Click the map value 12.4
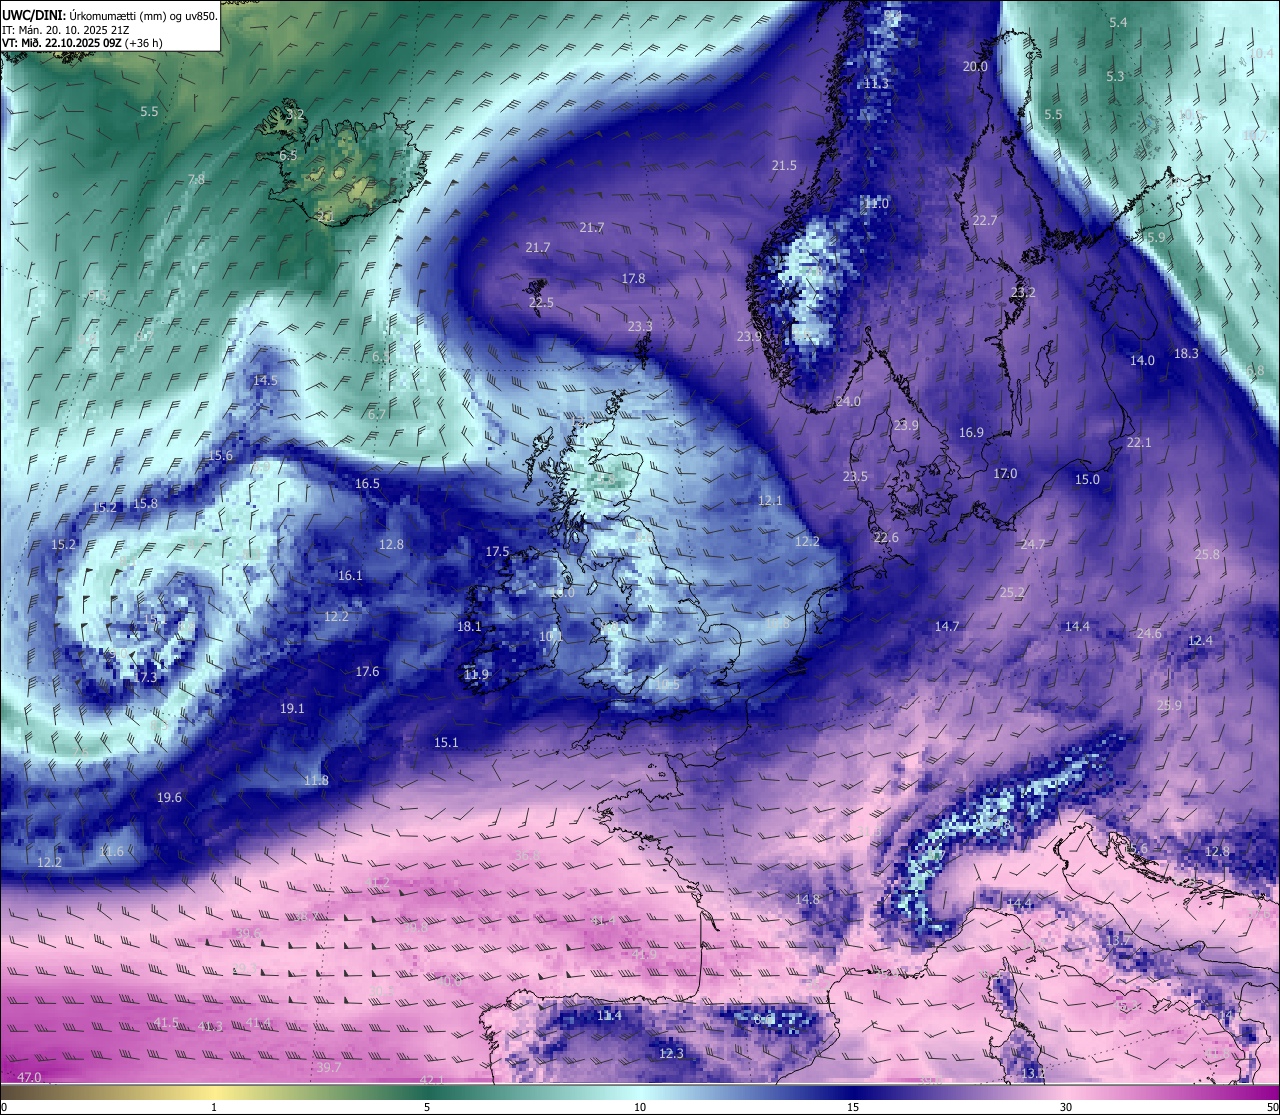 pyautogui.click(x=1200, y=641)
